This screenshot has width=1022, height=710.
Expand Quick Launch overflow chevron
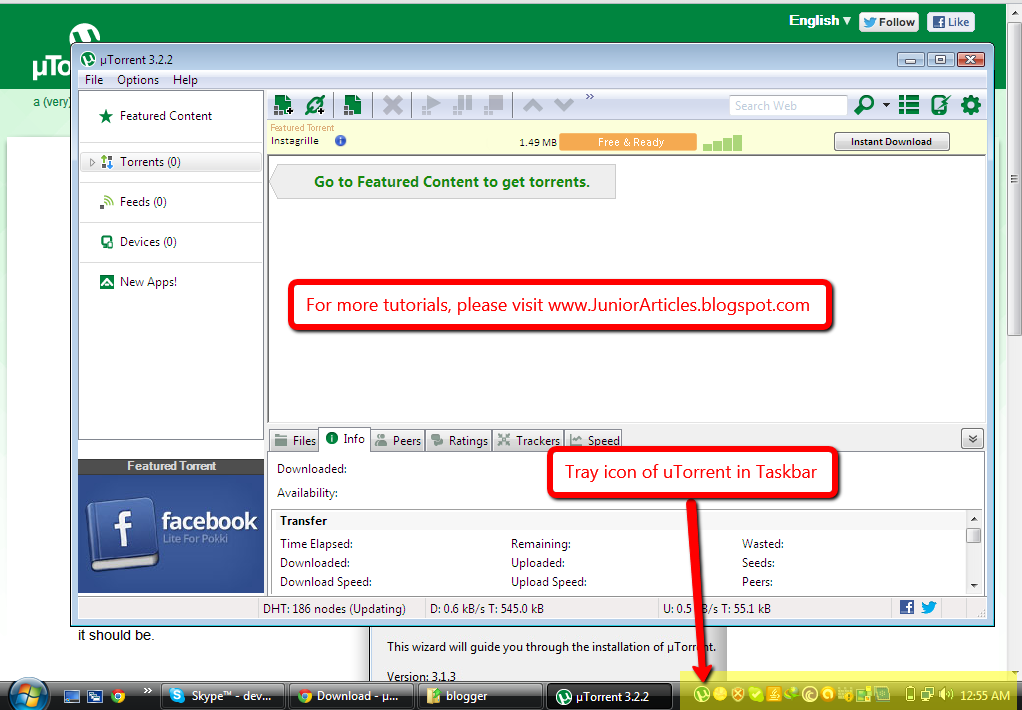pos(147,690)
